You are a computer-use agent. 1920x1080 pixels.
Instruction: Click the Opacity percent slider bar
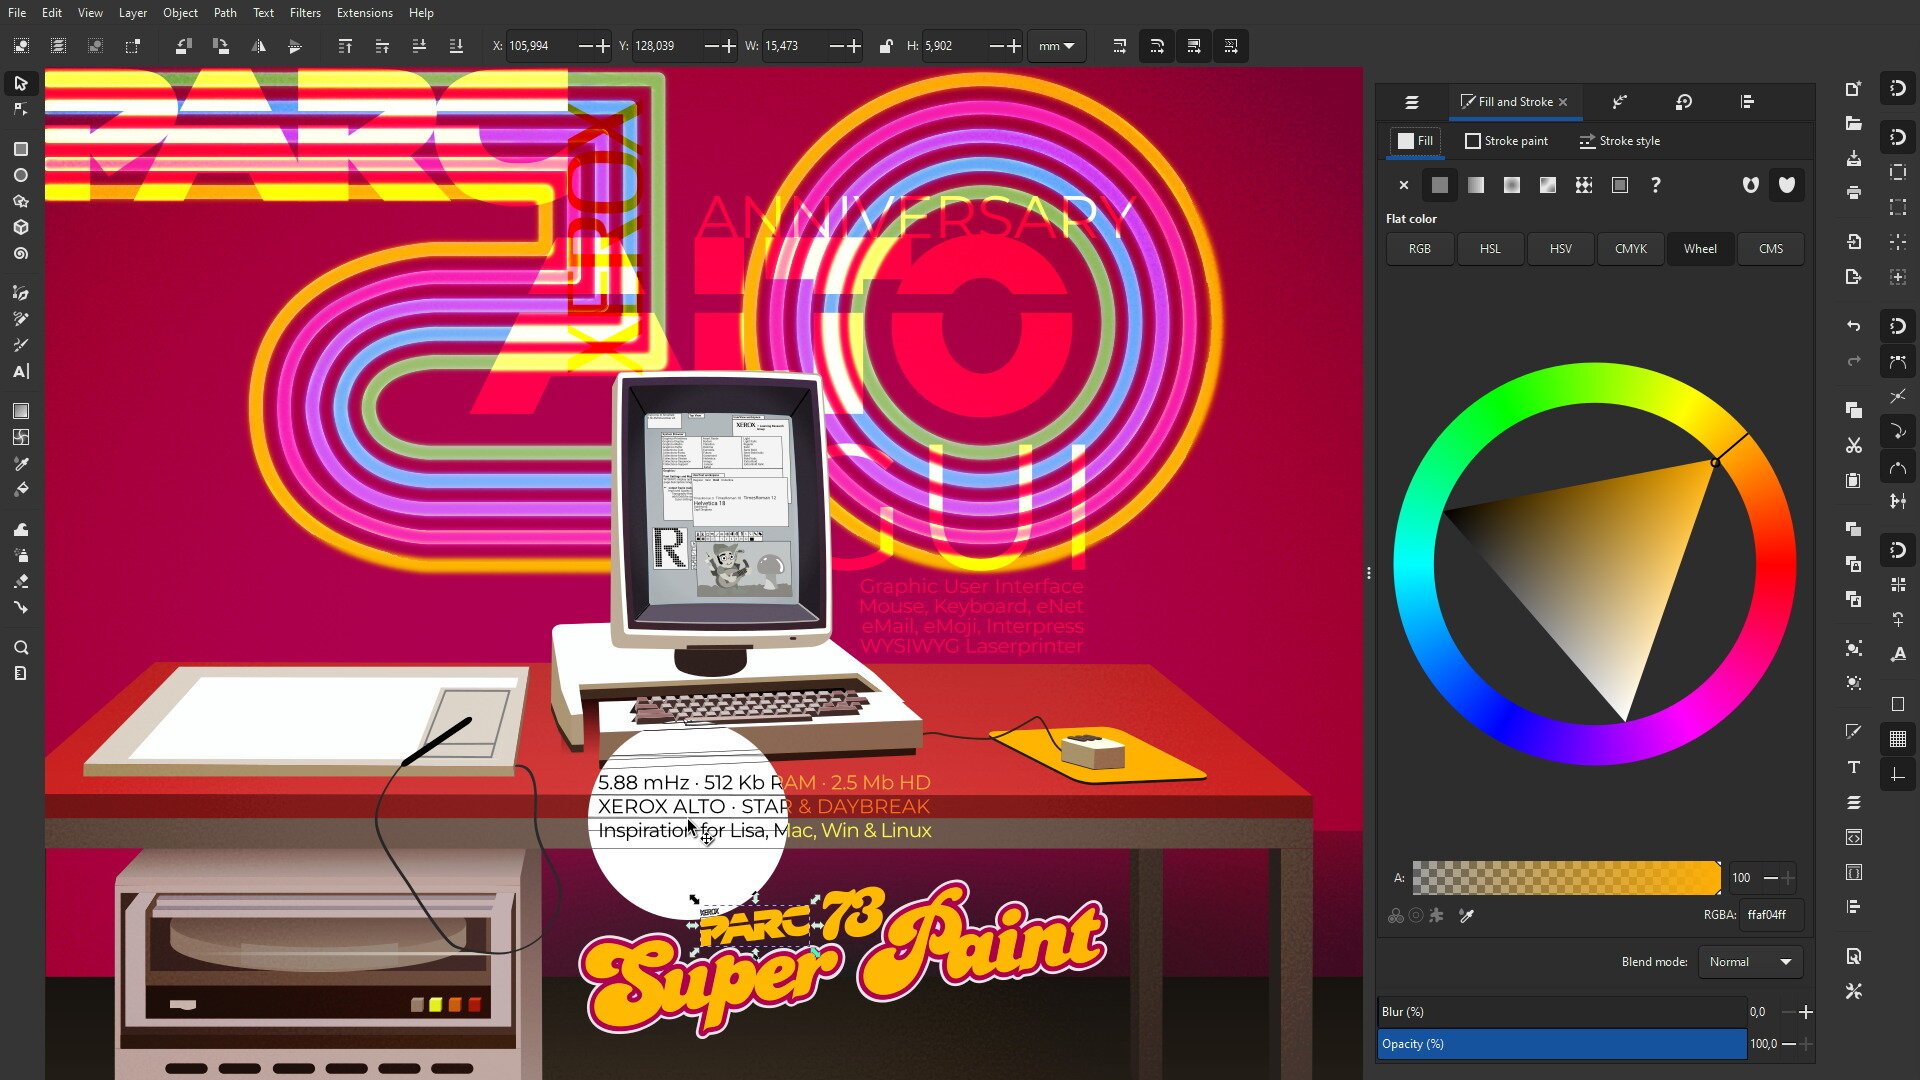[1562, 1044]
